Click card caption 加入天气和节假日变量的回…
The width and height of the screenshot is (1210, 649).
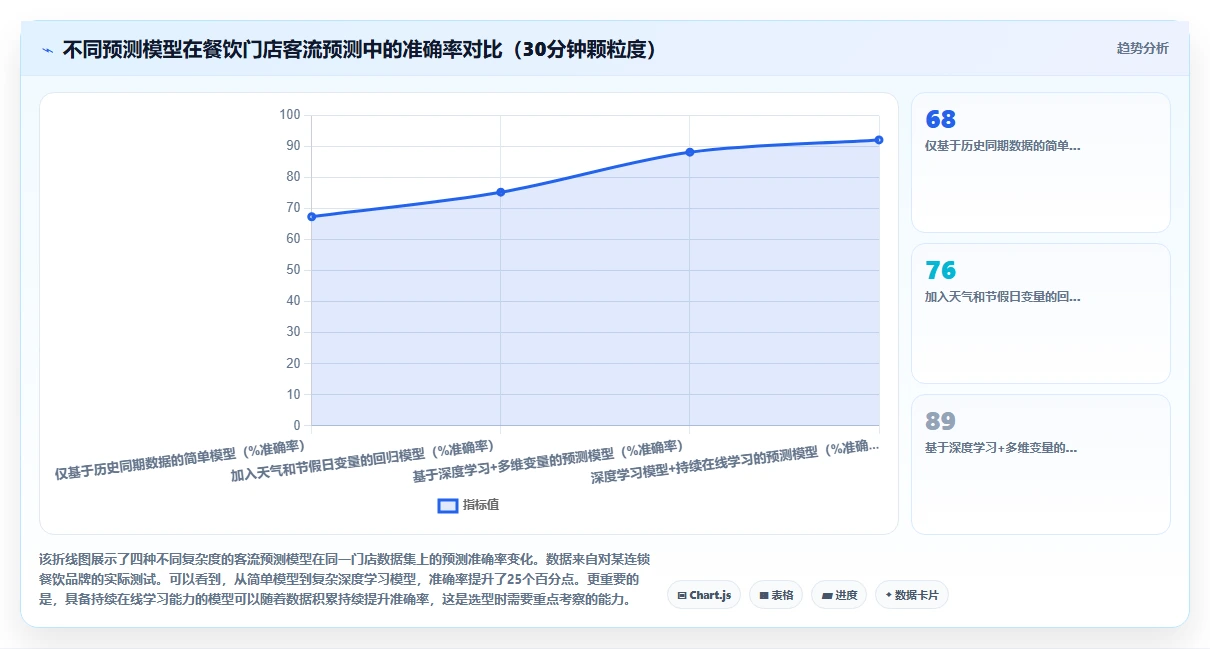1003,297
